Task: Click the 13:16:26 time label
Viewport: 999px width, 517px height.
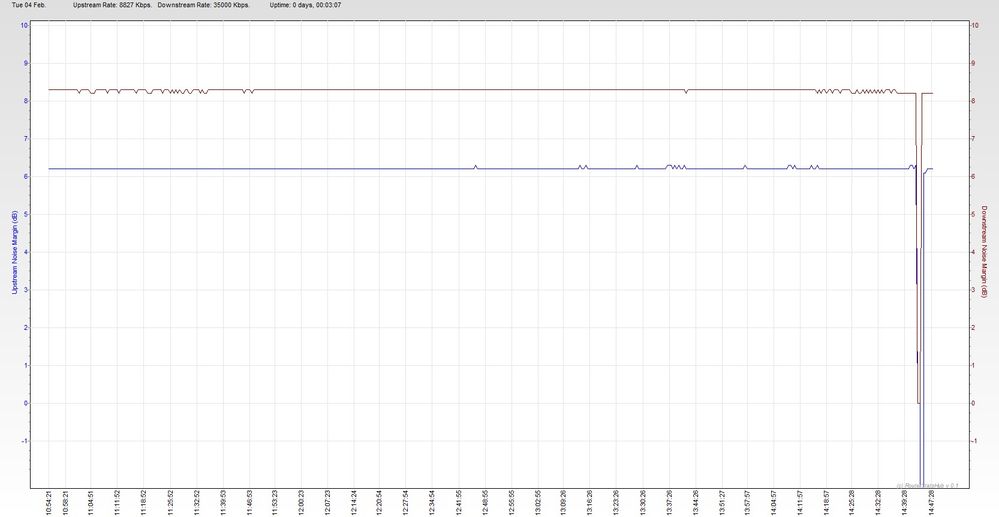Action: coord(589,503)
